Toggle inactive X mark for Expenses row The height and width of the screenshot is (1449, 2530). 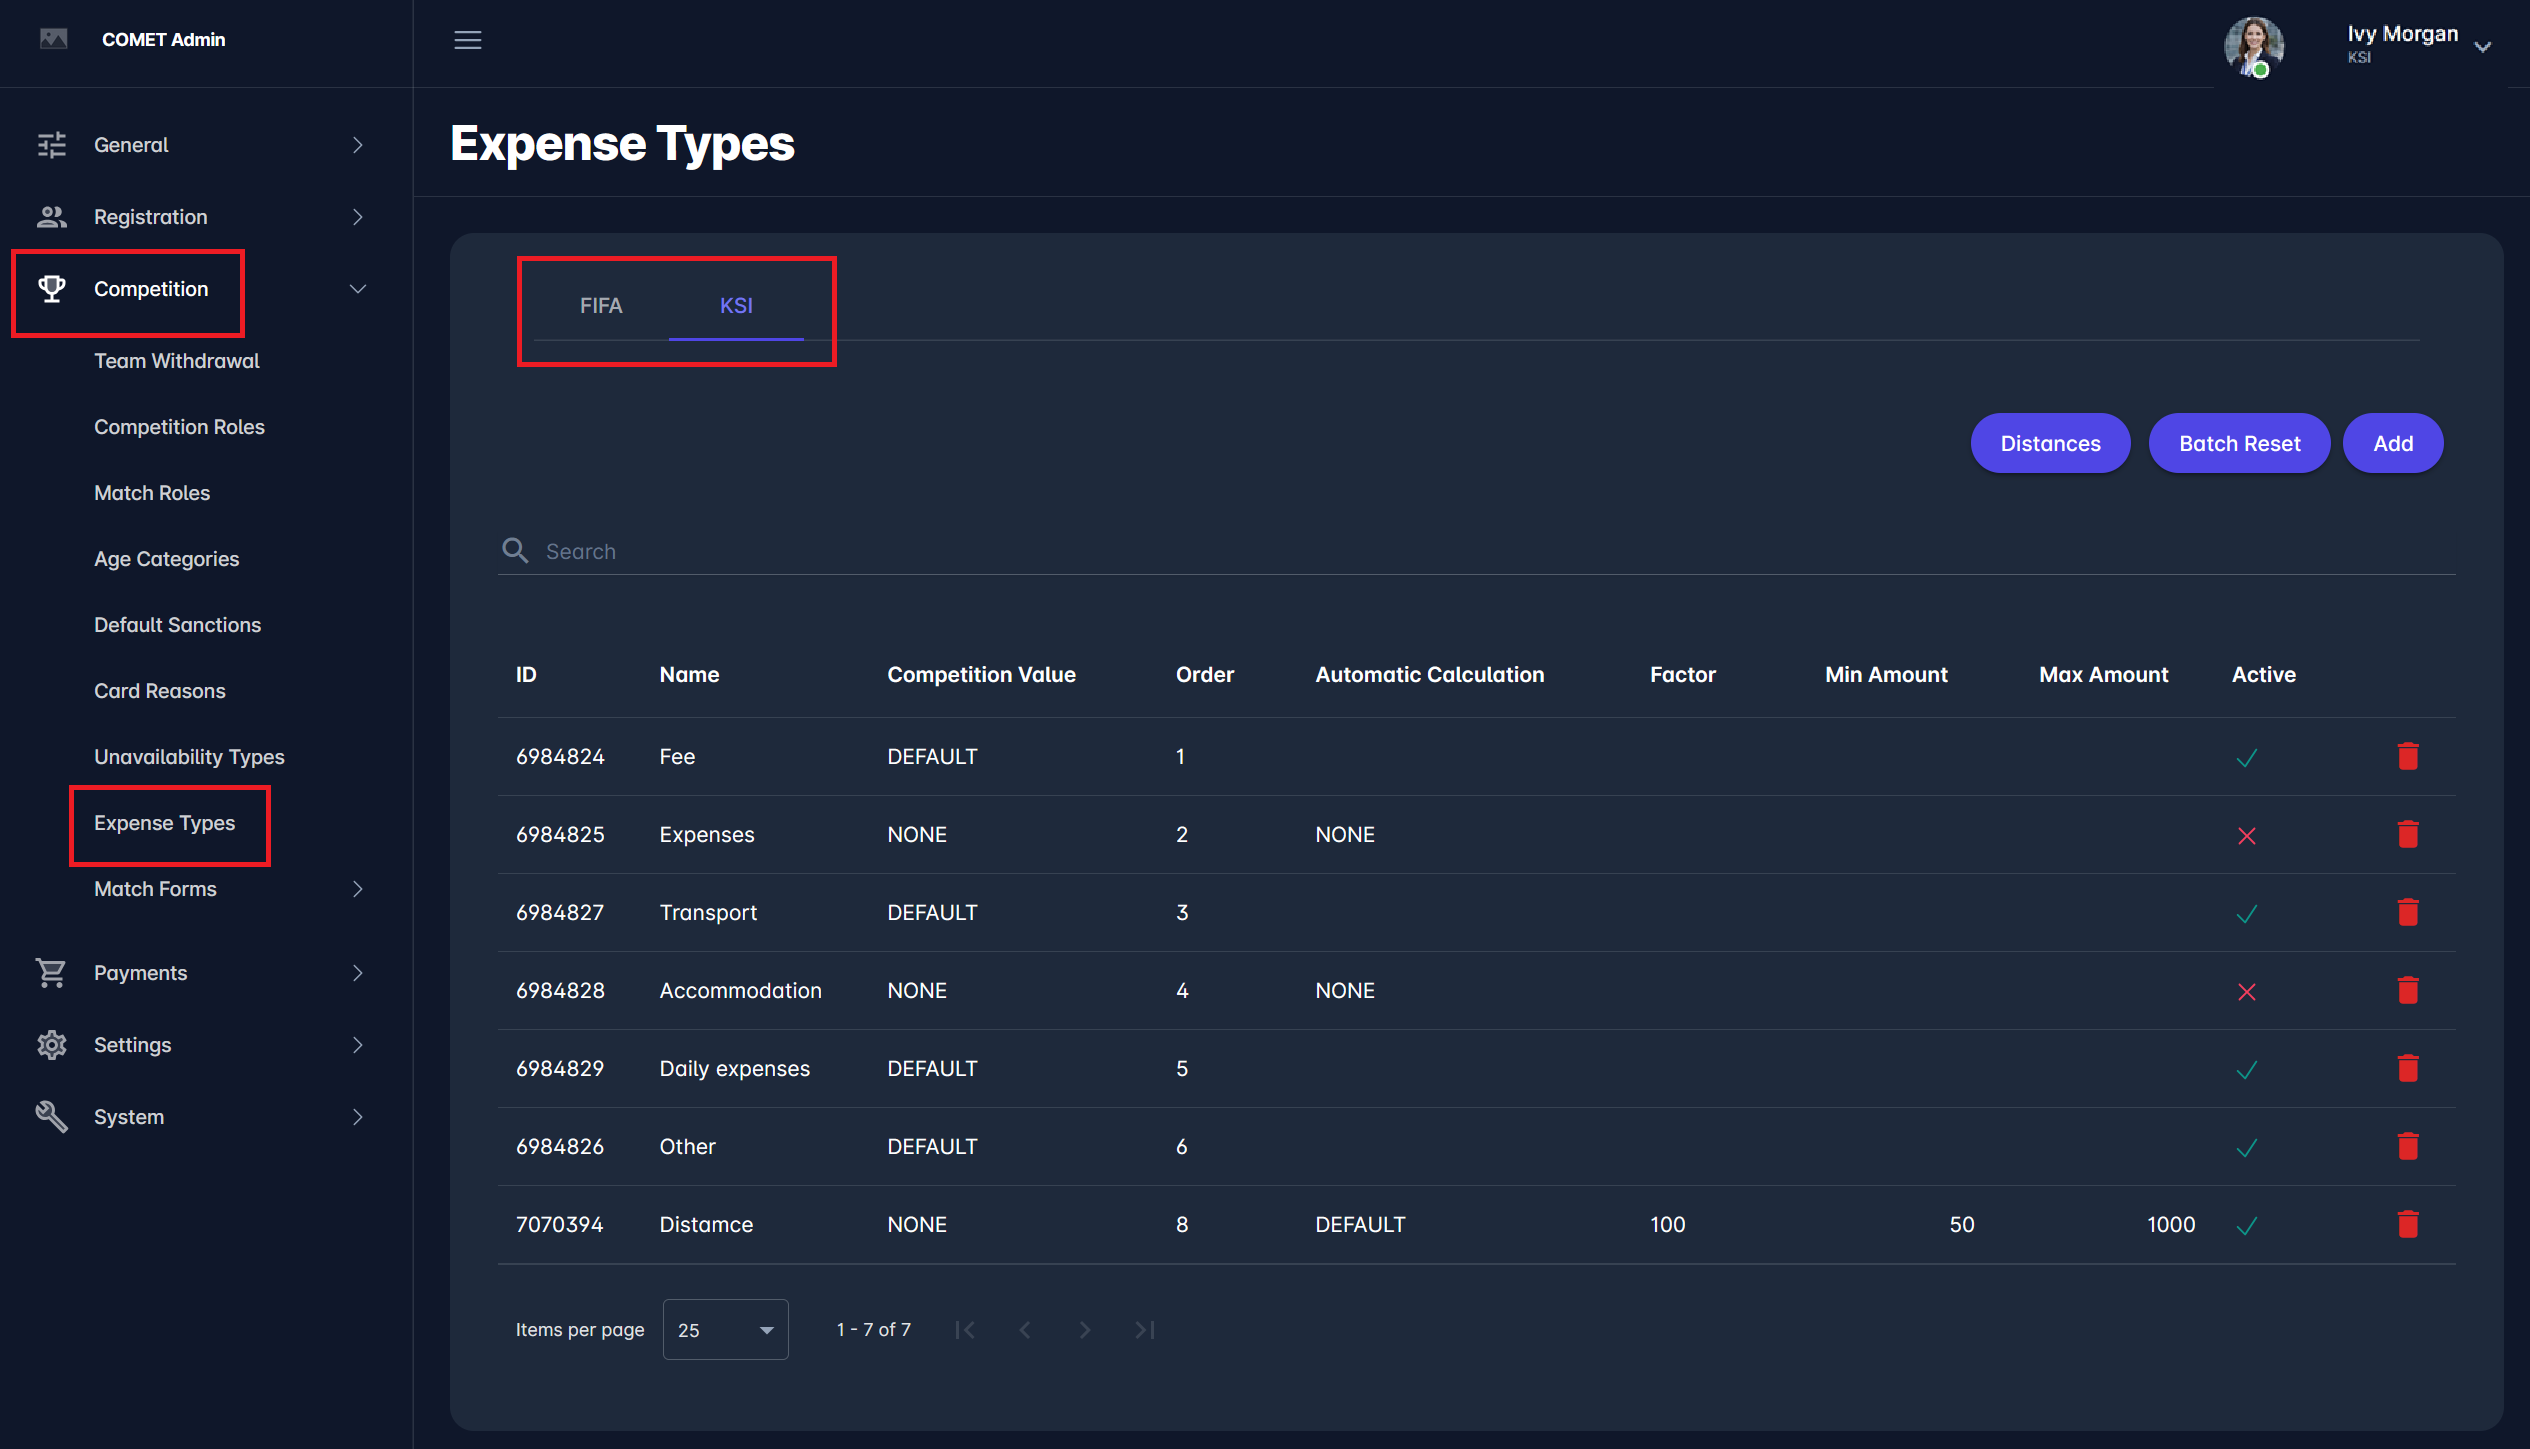coord(2246,835)
